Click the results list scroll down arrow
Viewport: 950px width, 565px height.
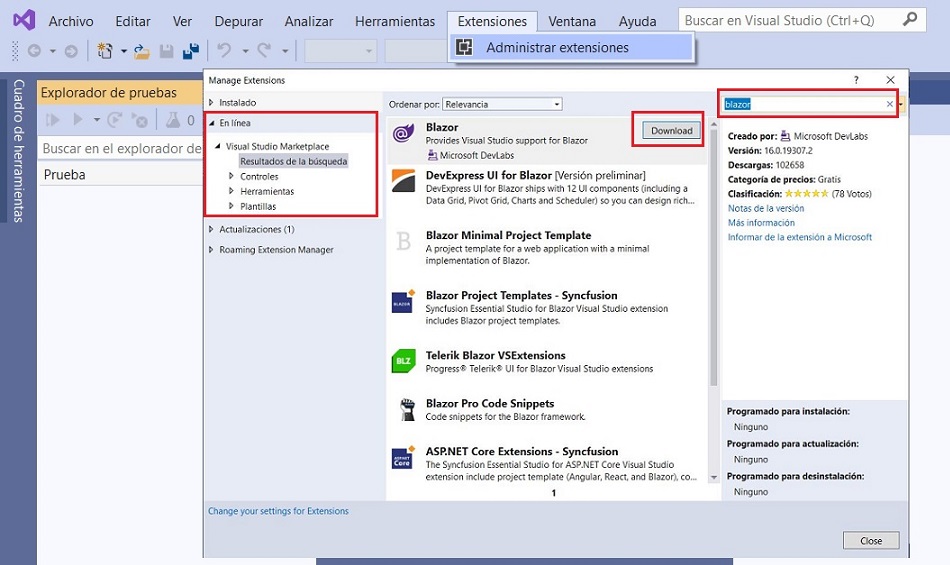pyautogui.click(x=714, y=477)
